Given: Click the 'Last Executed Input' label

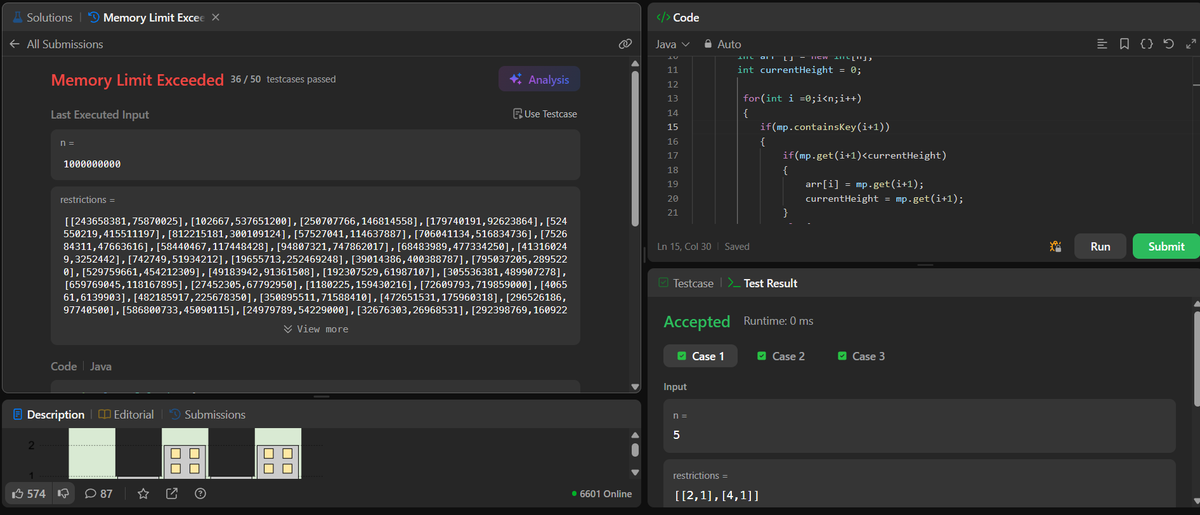Looking at the screenshot, I should (100, 114).
